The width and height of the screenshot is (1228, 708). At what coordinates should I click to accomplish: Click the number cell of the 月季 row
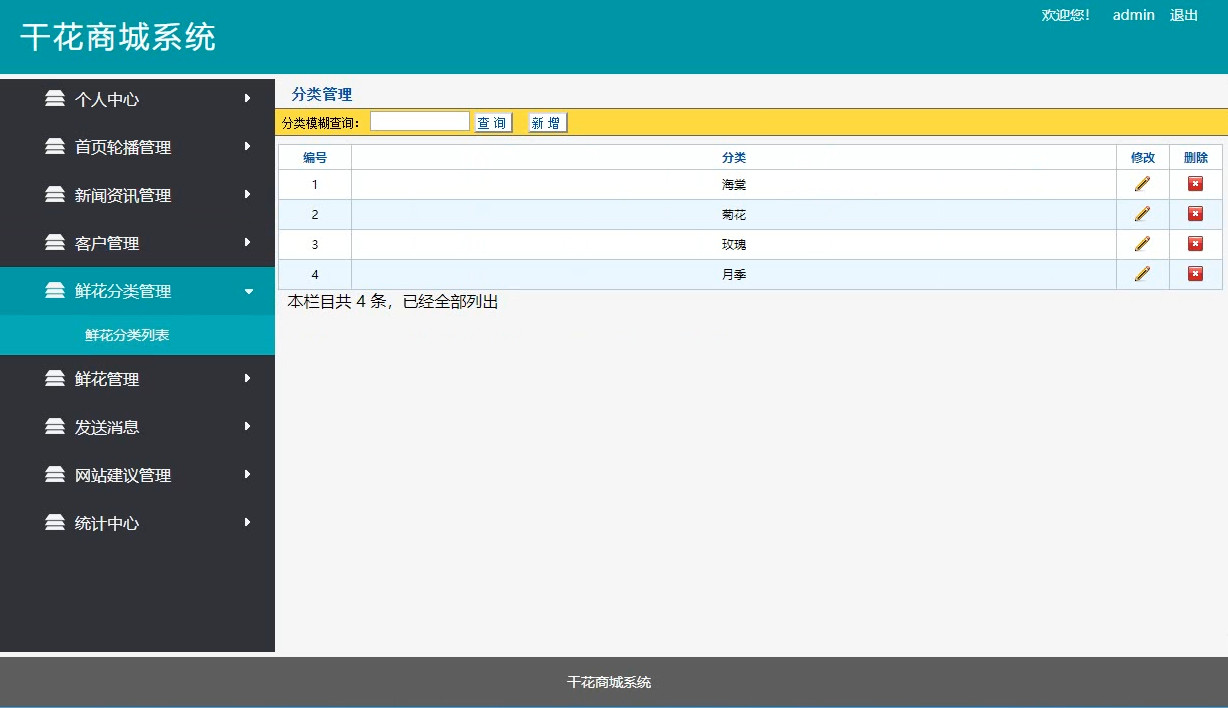click(x=315, y=275)
